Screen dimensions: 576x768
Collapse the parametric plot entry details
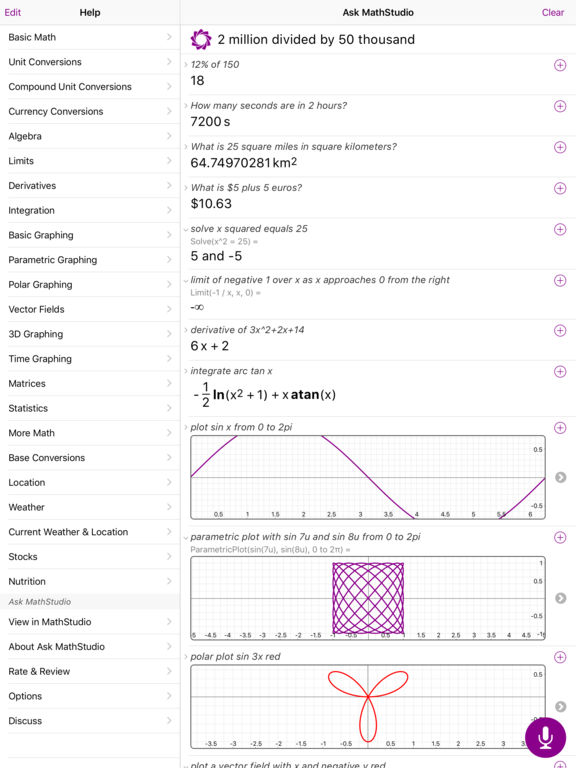[x=186, y=537]
